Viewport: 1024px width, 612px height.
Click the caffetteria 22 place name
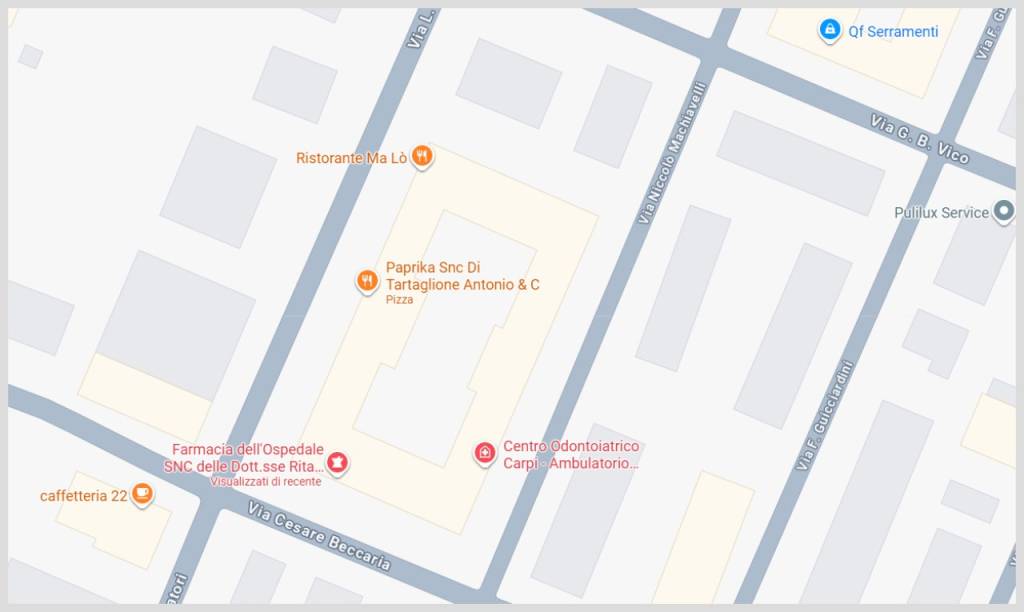click(x=84, y=496)
